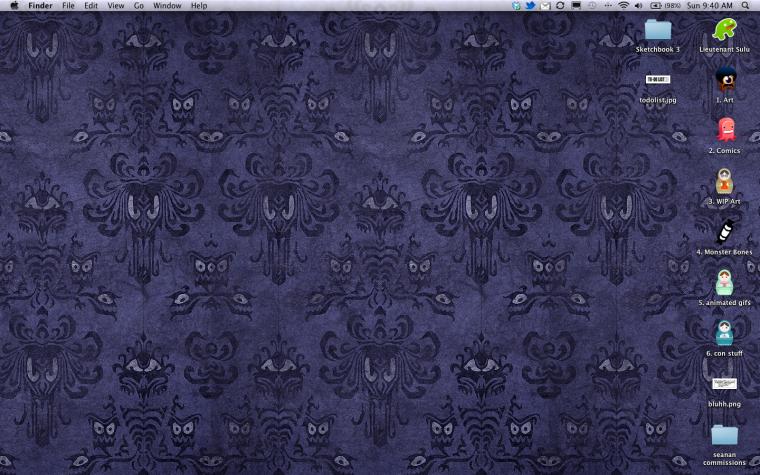
Task: Select the 1. Art folder icon
Action: [x=725, y=79]
